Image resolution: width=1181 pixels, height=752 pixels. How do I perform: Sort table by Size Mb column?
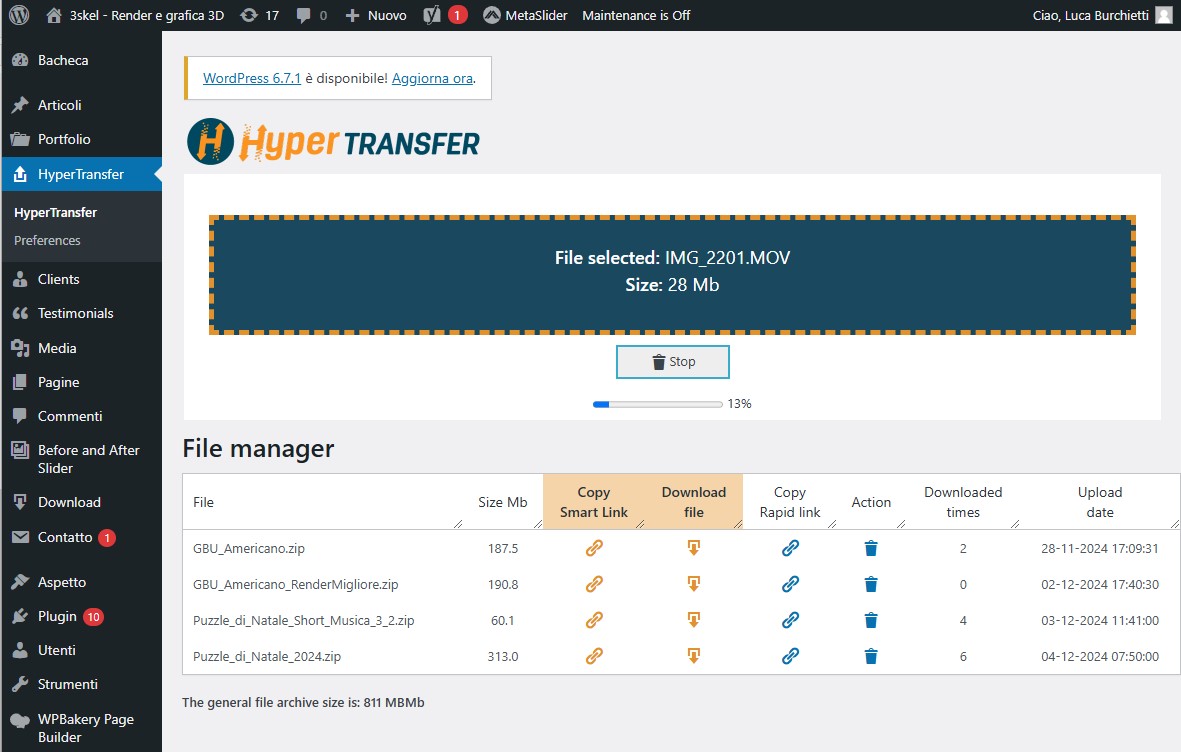click(502, 502)
